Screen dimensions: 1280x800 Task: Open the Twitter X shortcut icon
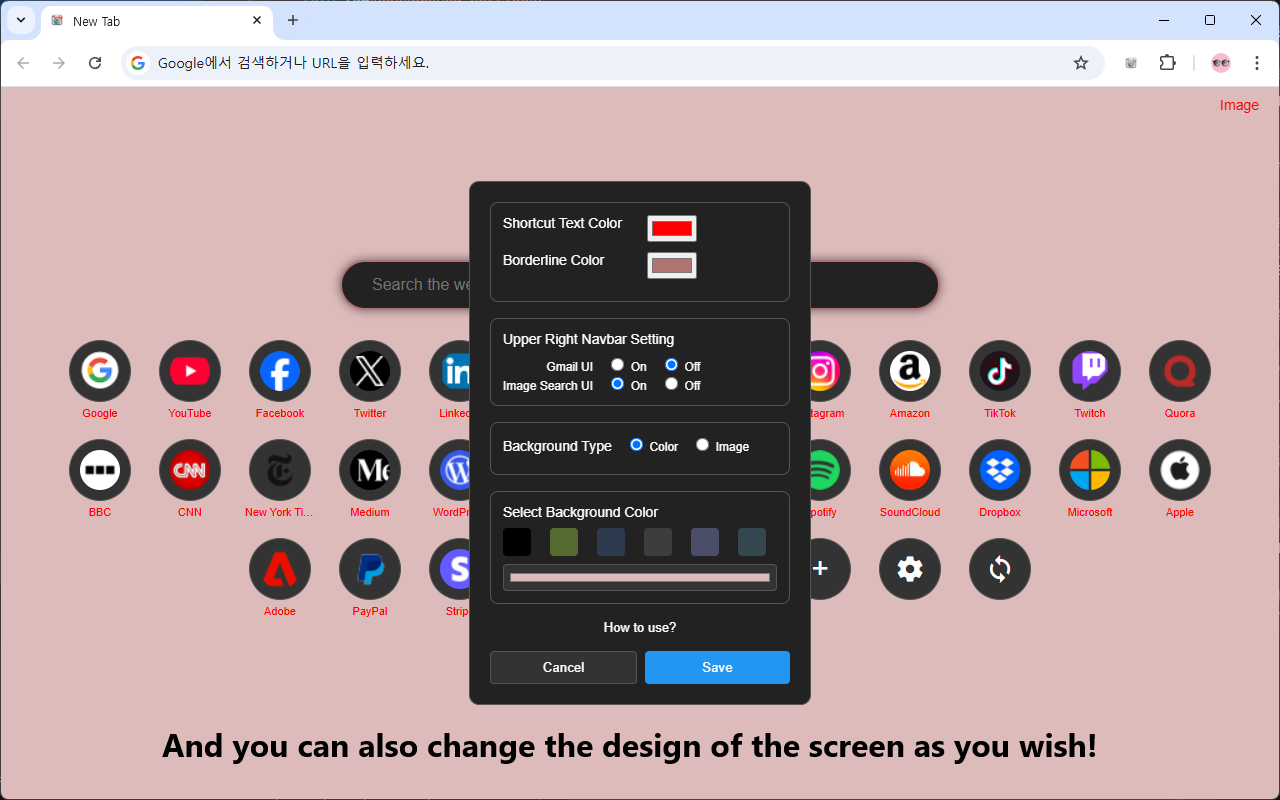pos(370,371)
